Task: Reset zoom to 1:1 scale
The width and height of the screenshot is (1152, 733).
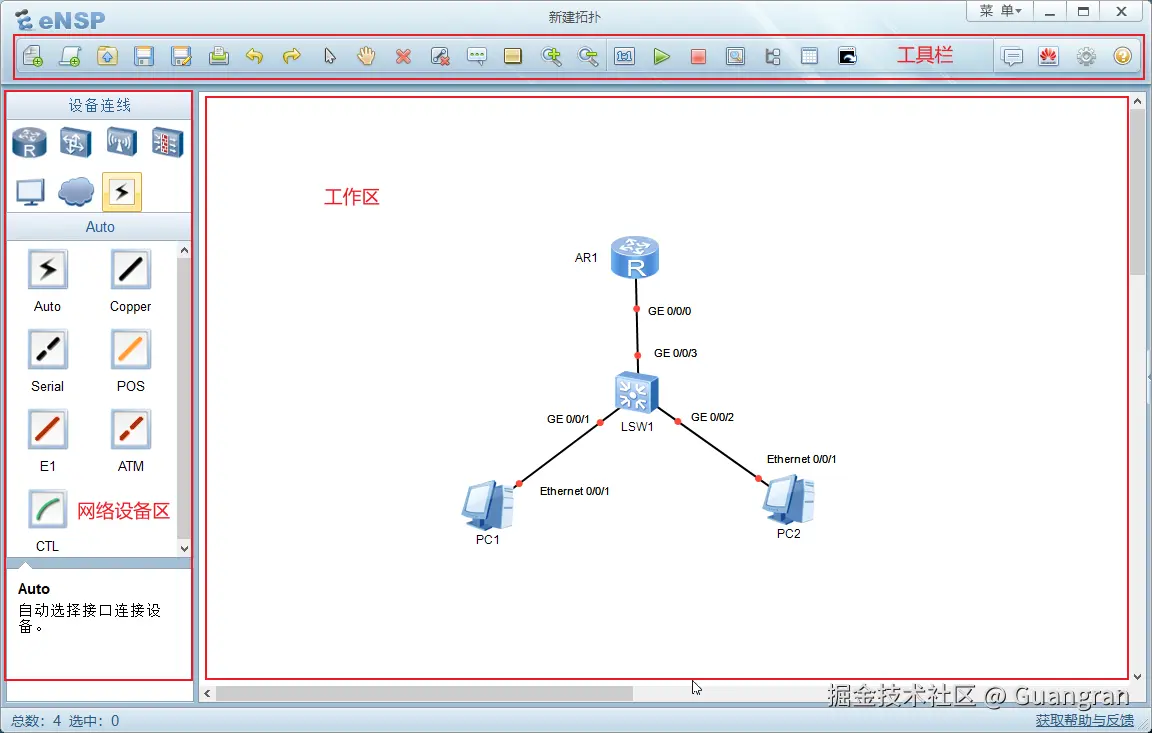Action: pyautogui.click(x=624, y=56)
